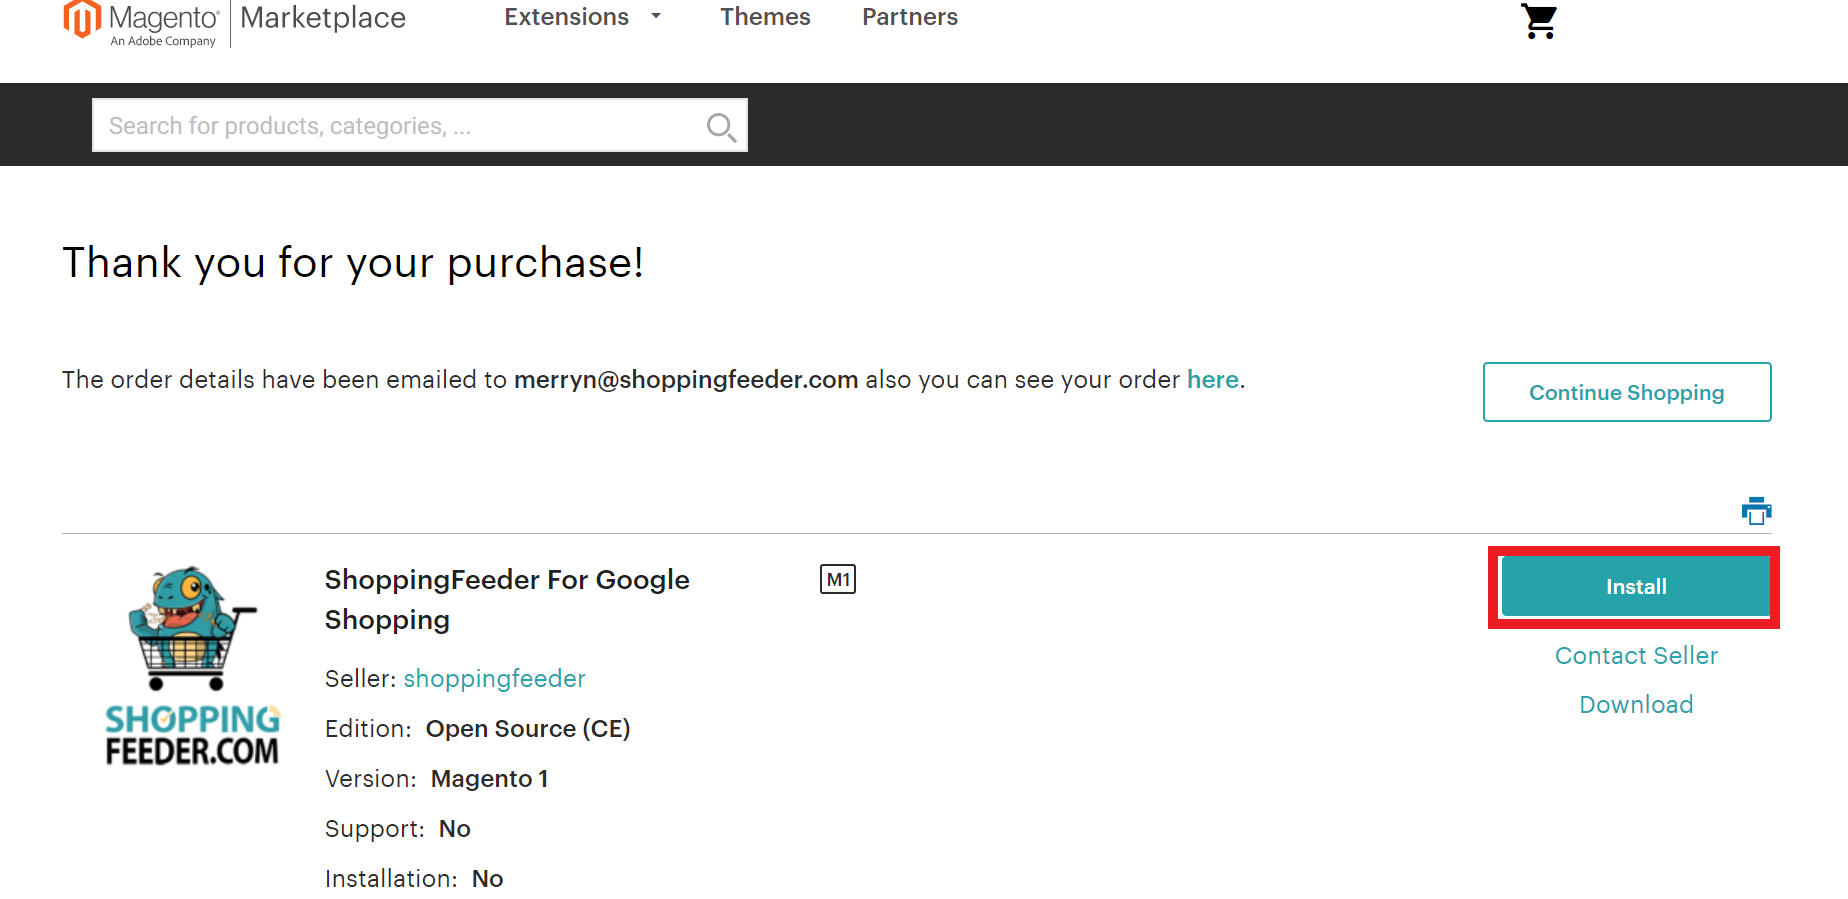Click the M1 version badge
Viewport: 1848px width, 899px height.
pyautogui.click(x=838, y=579)
